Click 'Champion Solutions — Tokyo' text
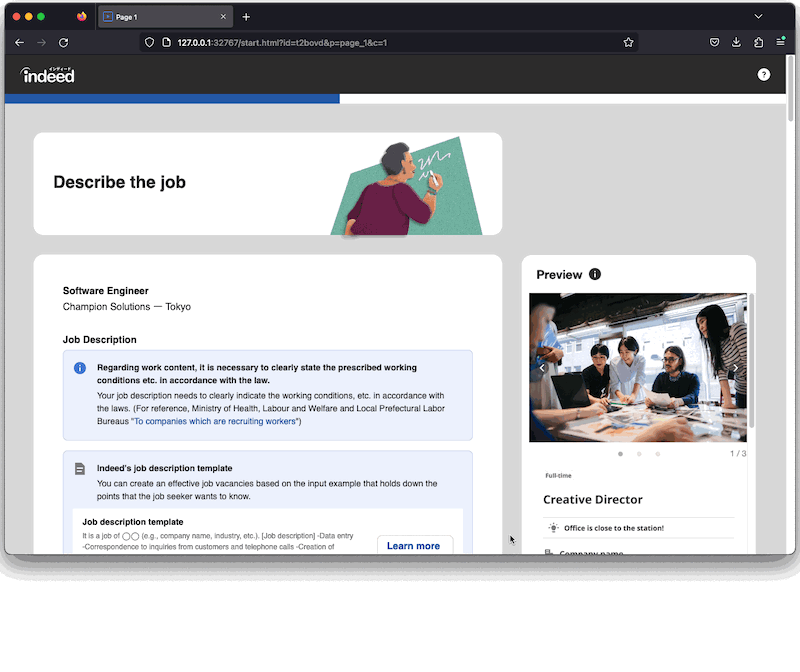 pyautogui.click(x=127, y=307)
